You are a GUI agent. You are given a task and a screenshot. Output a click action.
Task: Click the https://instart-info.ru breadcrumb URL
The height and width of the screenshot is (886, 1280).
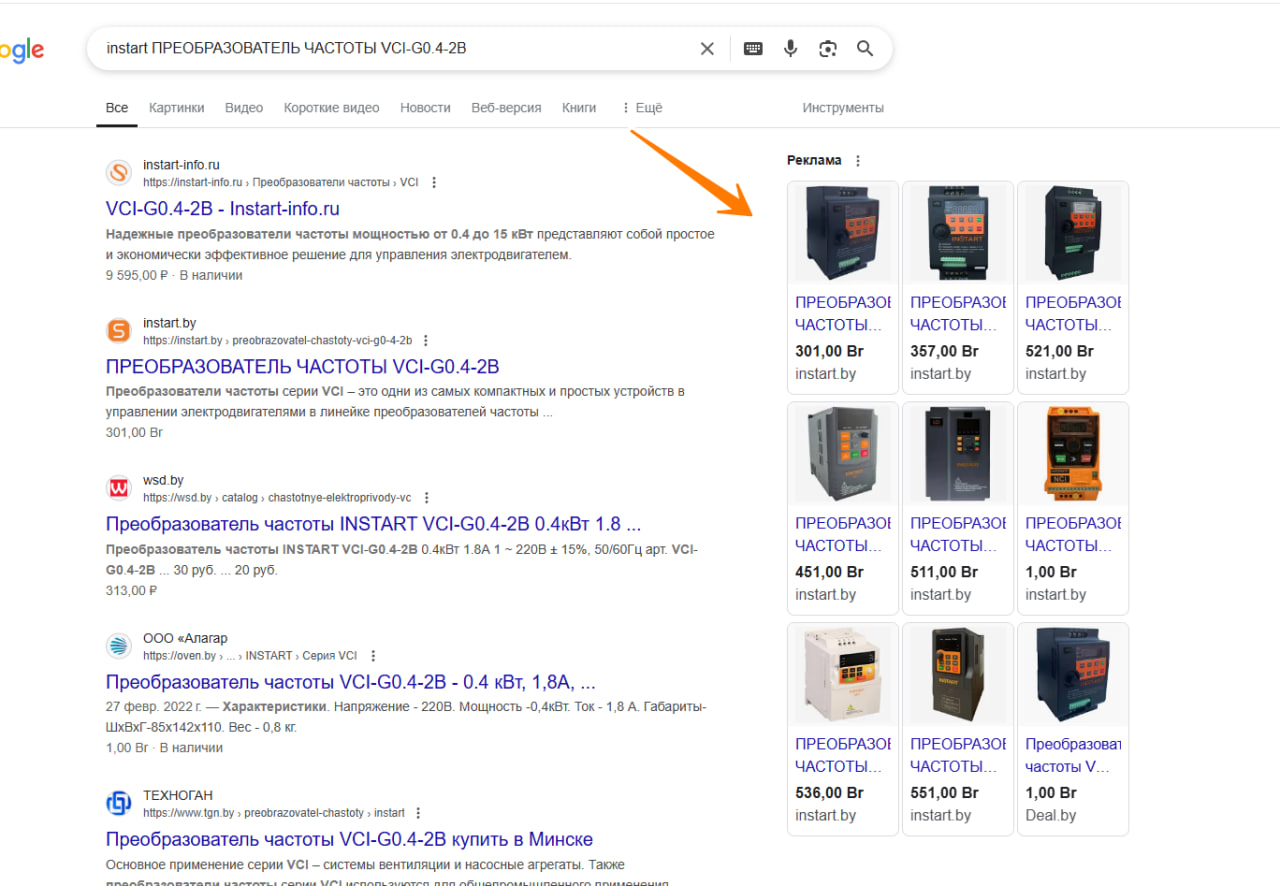281,183
